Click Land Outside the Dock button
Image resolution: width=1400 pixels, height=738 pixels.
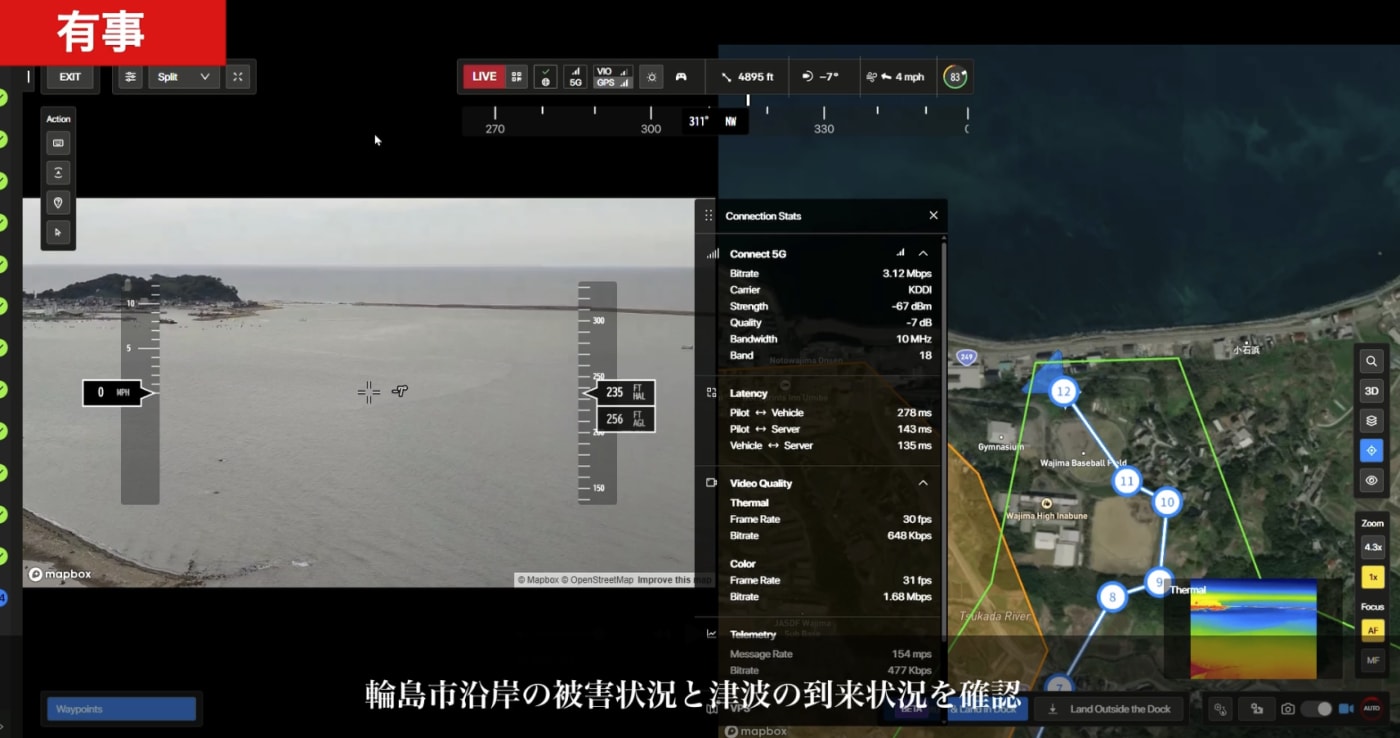coord(1110,709)
